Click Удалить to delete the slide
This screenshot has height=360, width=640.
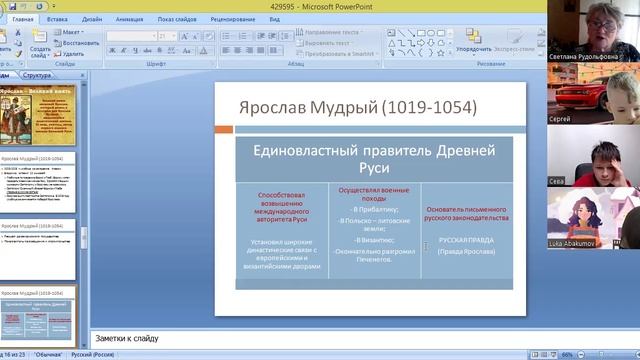click(69, 53)
